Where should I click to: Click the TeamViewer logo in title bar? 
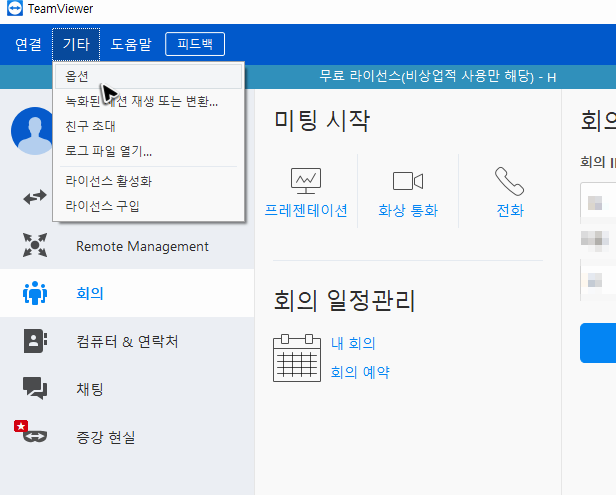coord(15,8)
